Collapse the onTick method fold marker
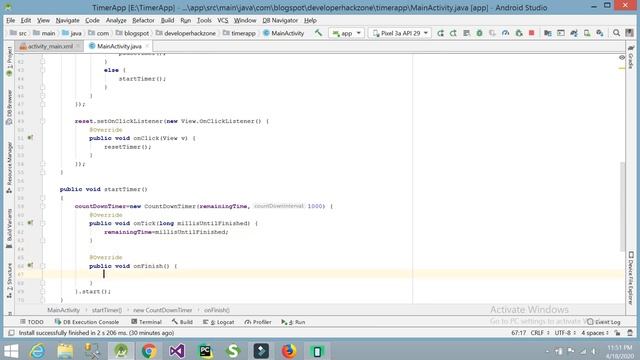This screenshot has width=640, height=360. [42, 223]
